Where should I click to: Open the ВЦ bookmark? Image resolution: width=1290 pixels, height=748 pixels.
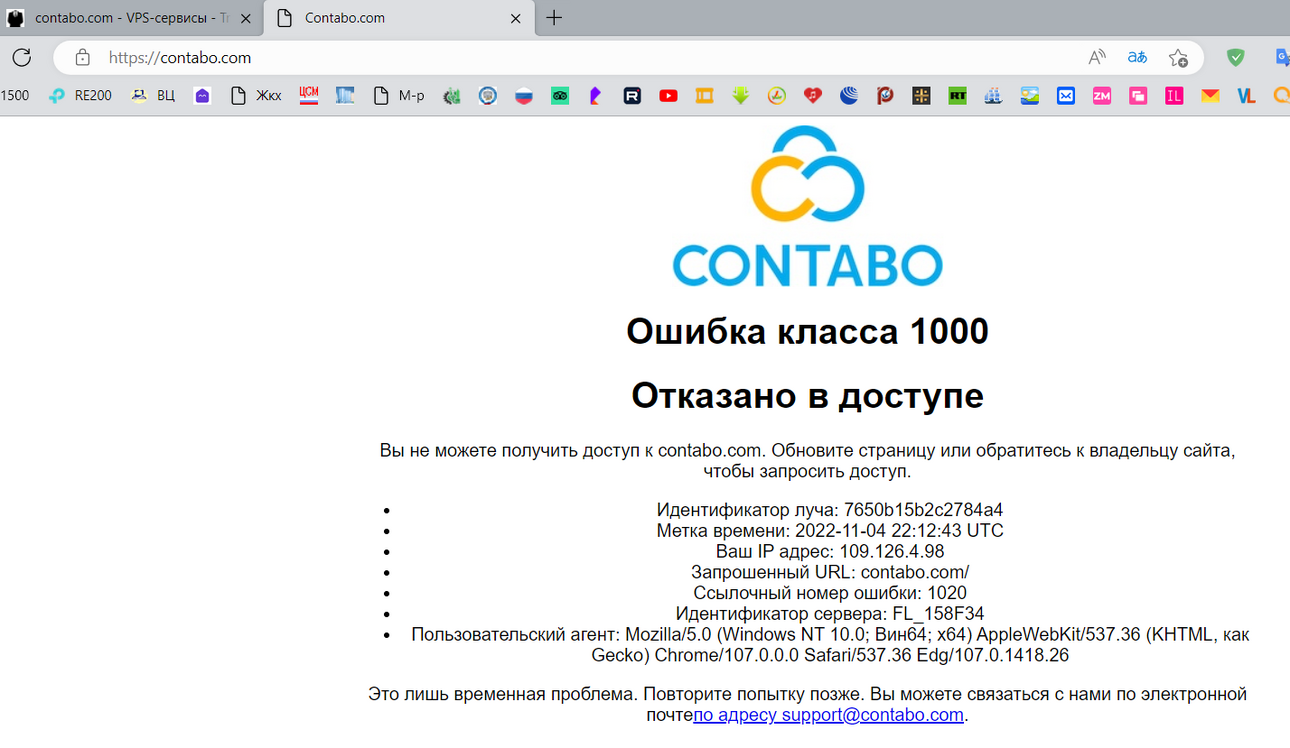pos(153,96)
